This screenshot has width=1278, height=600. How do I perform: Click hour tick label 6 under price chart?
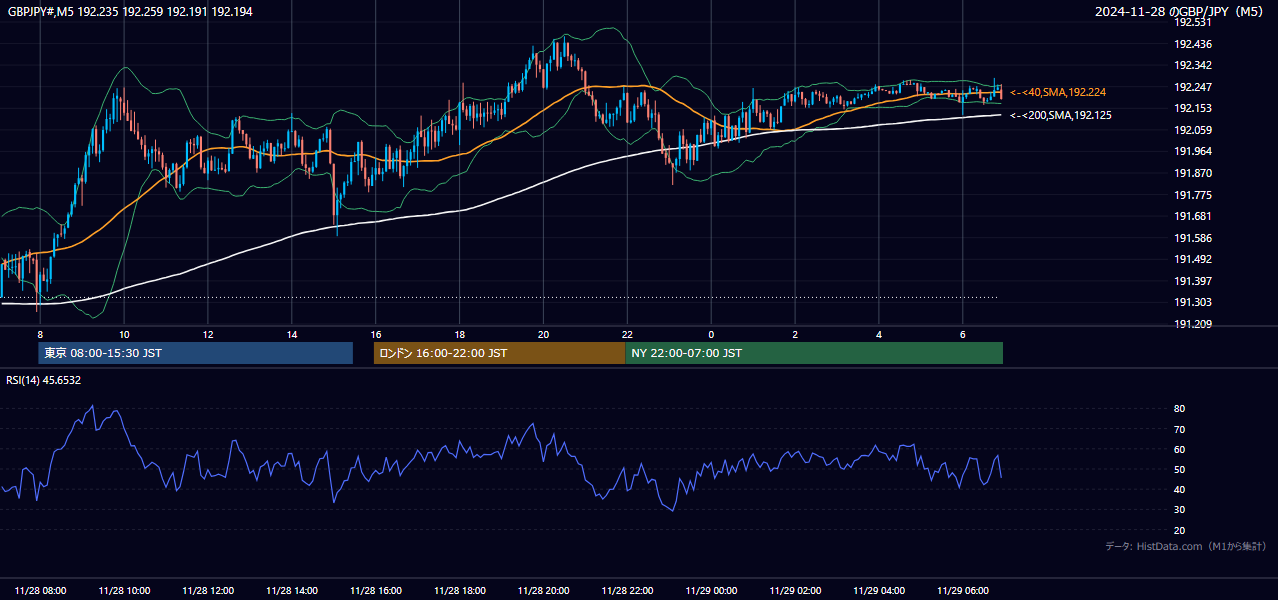point(963,334)
